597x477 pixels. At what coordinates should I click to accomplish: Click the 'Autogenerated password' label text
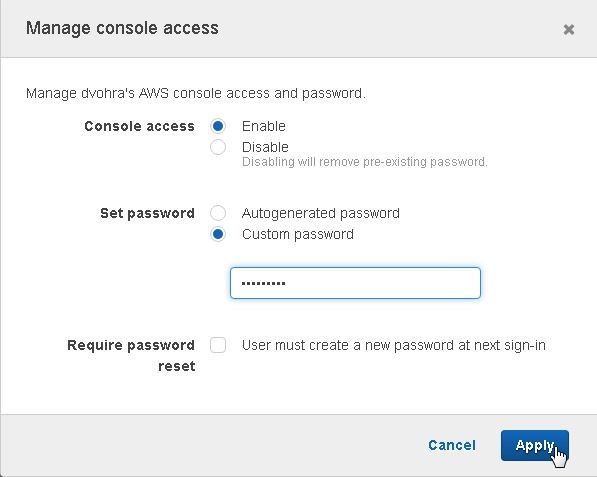(x=321, y=213)
